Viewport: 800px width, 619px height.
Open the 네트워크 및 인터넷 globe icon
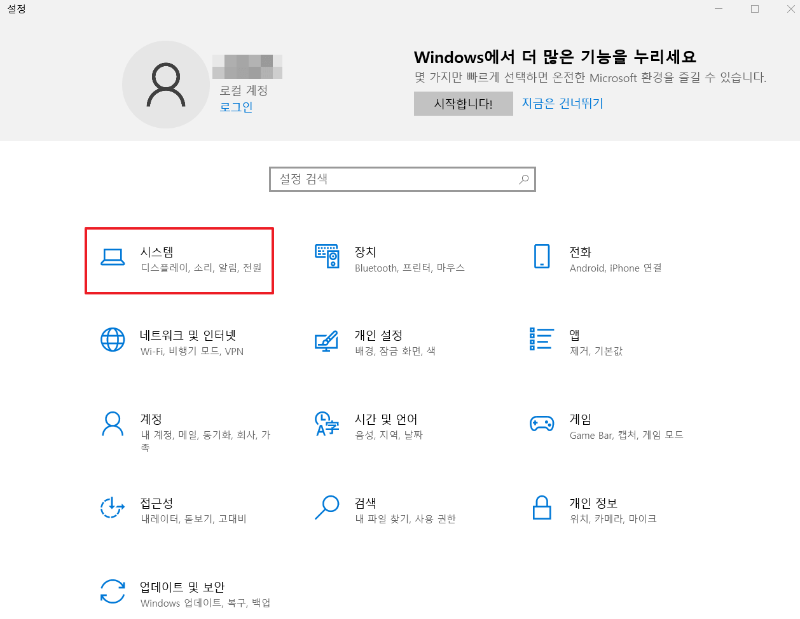coord(112,340)
